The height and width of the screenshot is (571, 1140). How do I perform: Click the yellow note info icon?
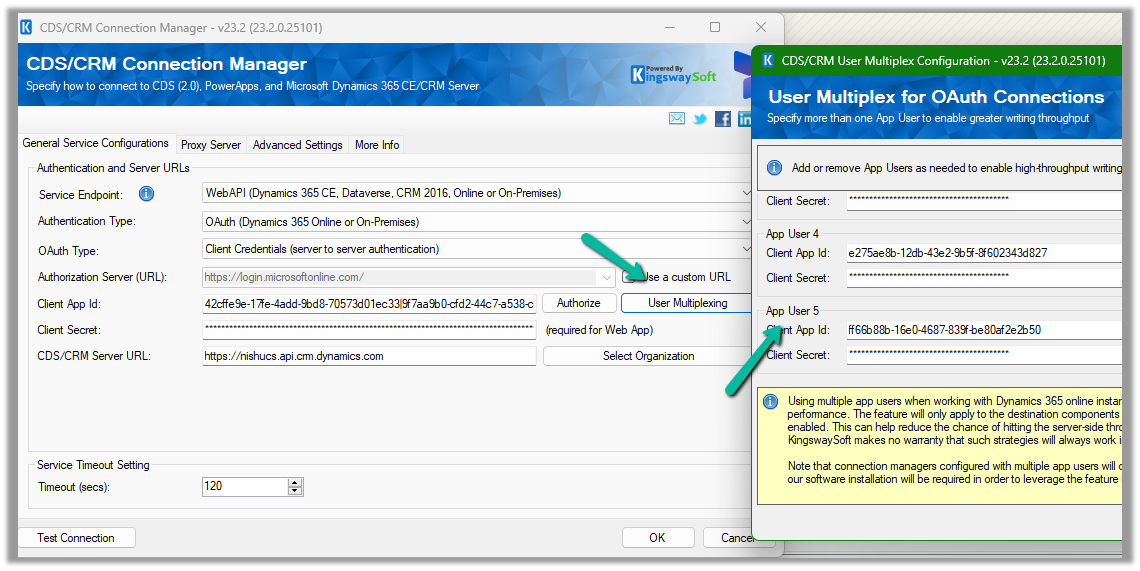(770, 402)
